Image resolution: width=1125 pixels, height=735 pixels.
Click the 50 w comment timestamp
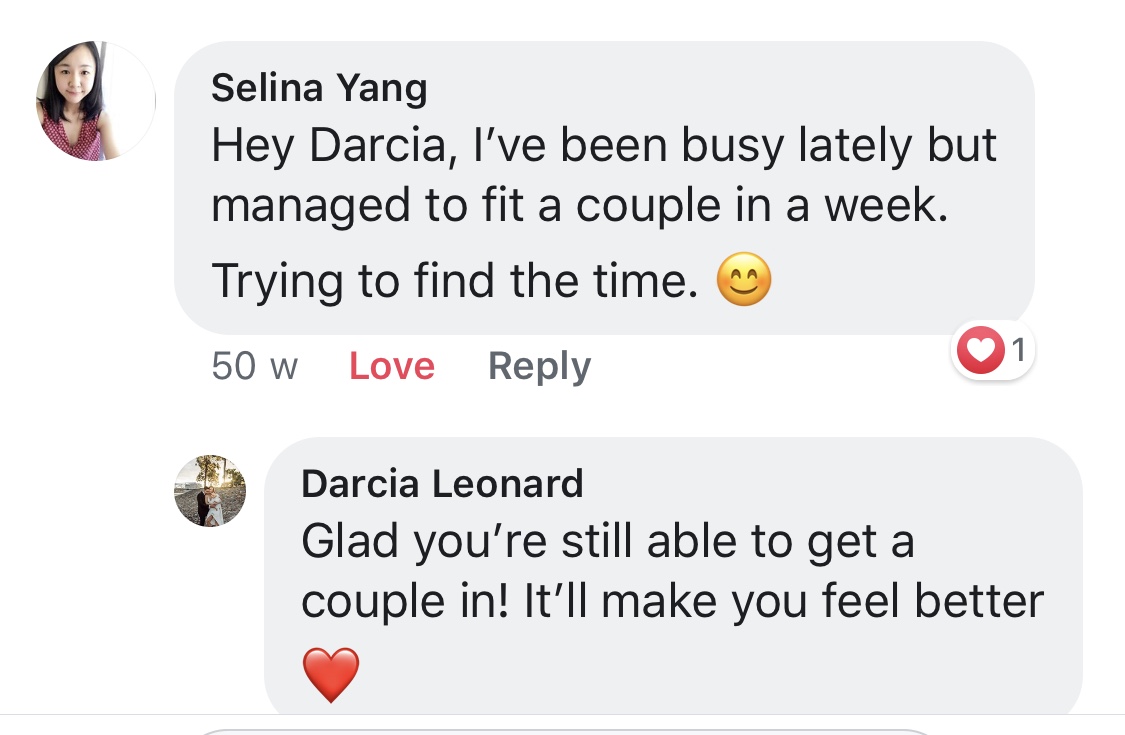[x=254, y=366]
